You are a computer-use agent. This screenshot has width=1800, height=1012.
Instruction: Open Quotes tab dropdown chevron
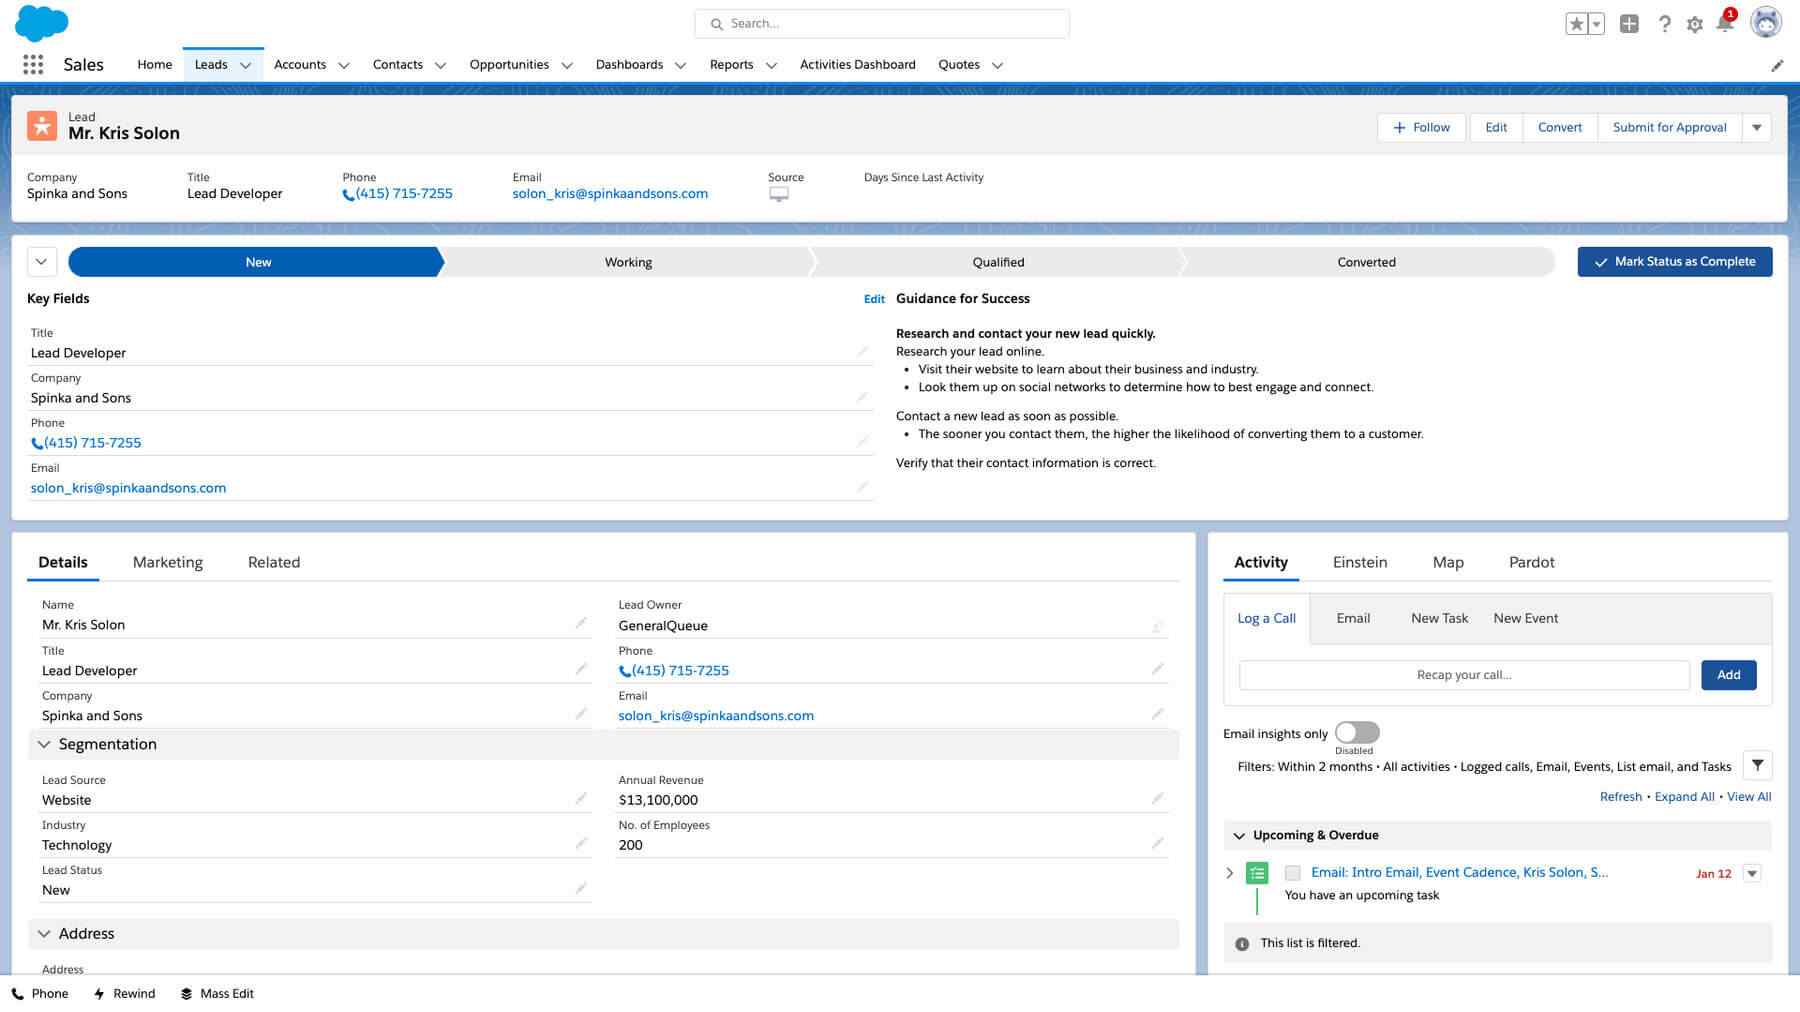point(997,65)
